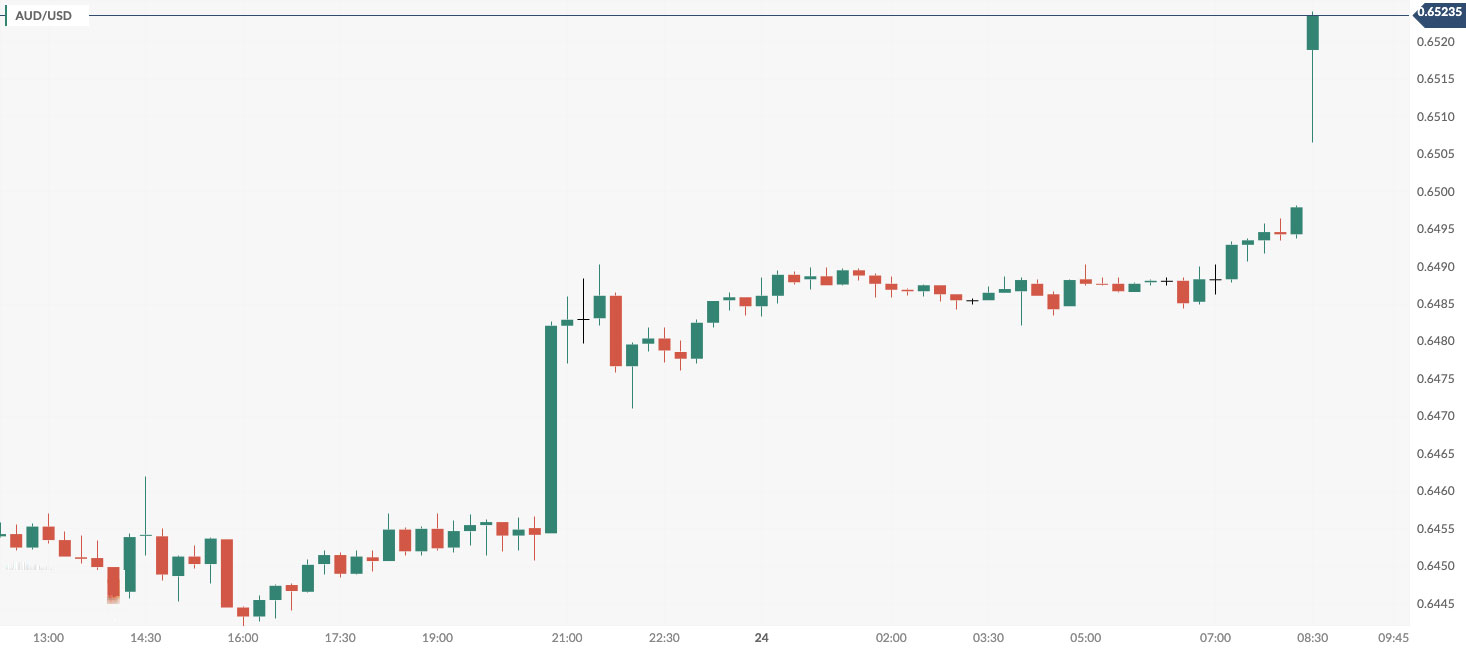Click the 13:00 time axis label
Viewport: 1466px width, 651px height.
point(49,638)
